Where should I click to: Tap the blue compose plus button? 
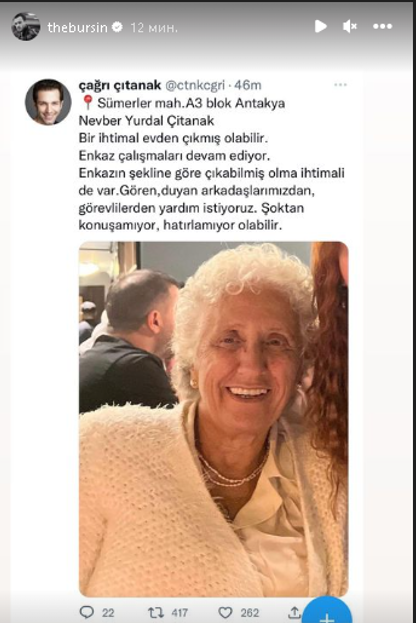327,611
